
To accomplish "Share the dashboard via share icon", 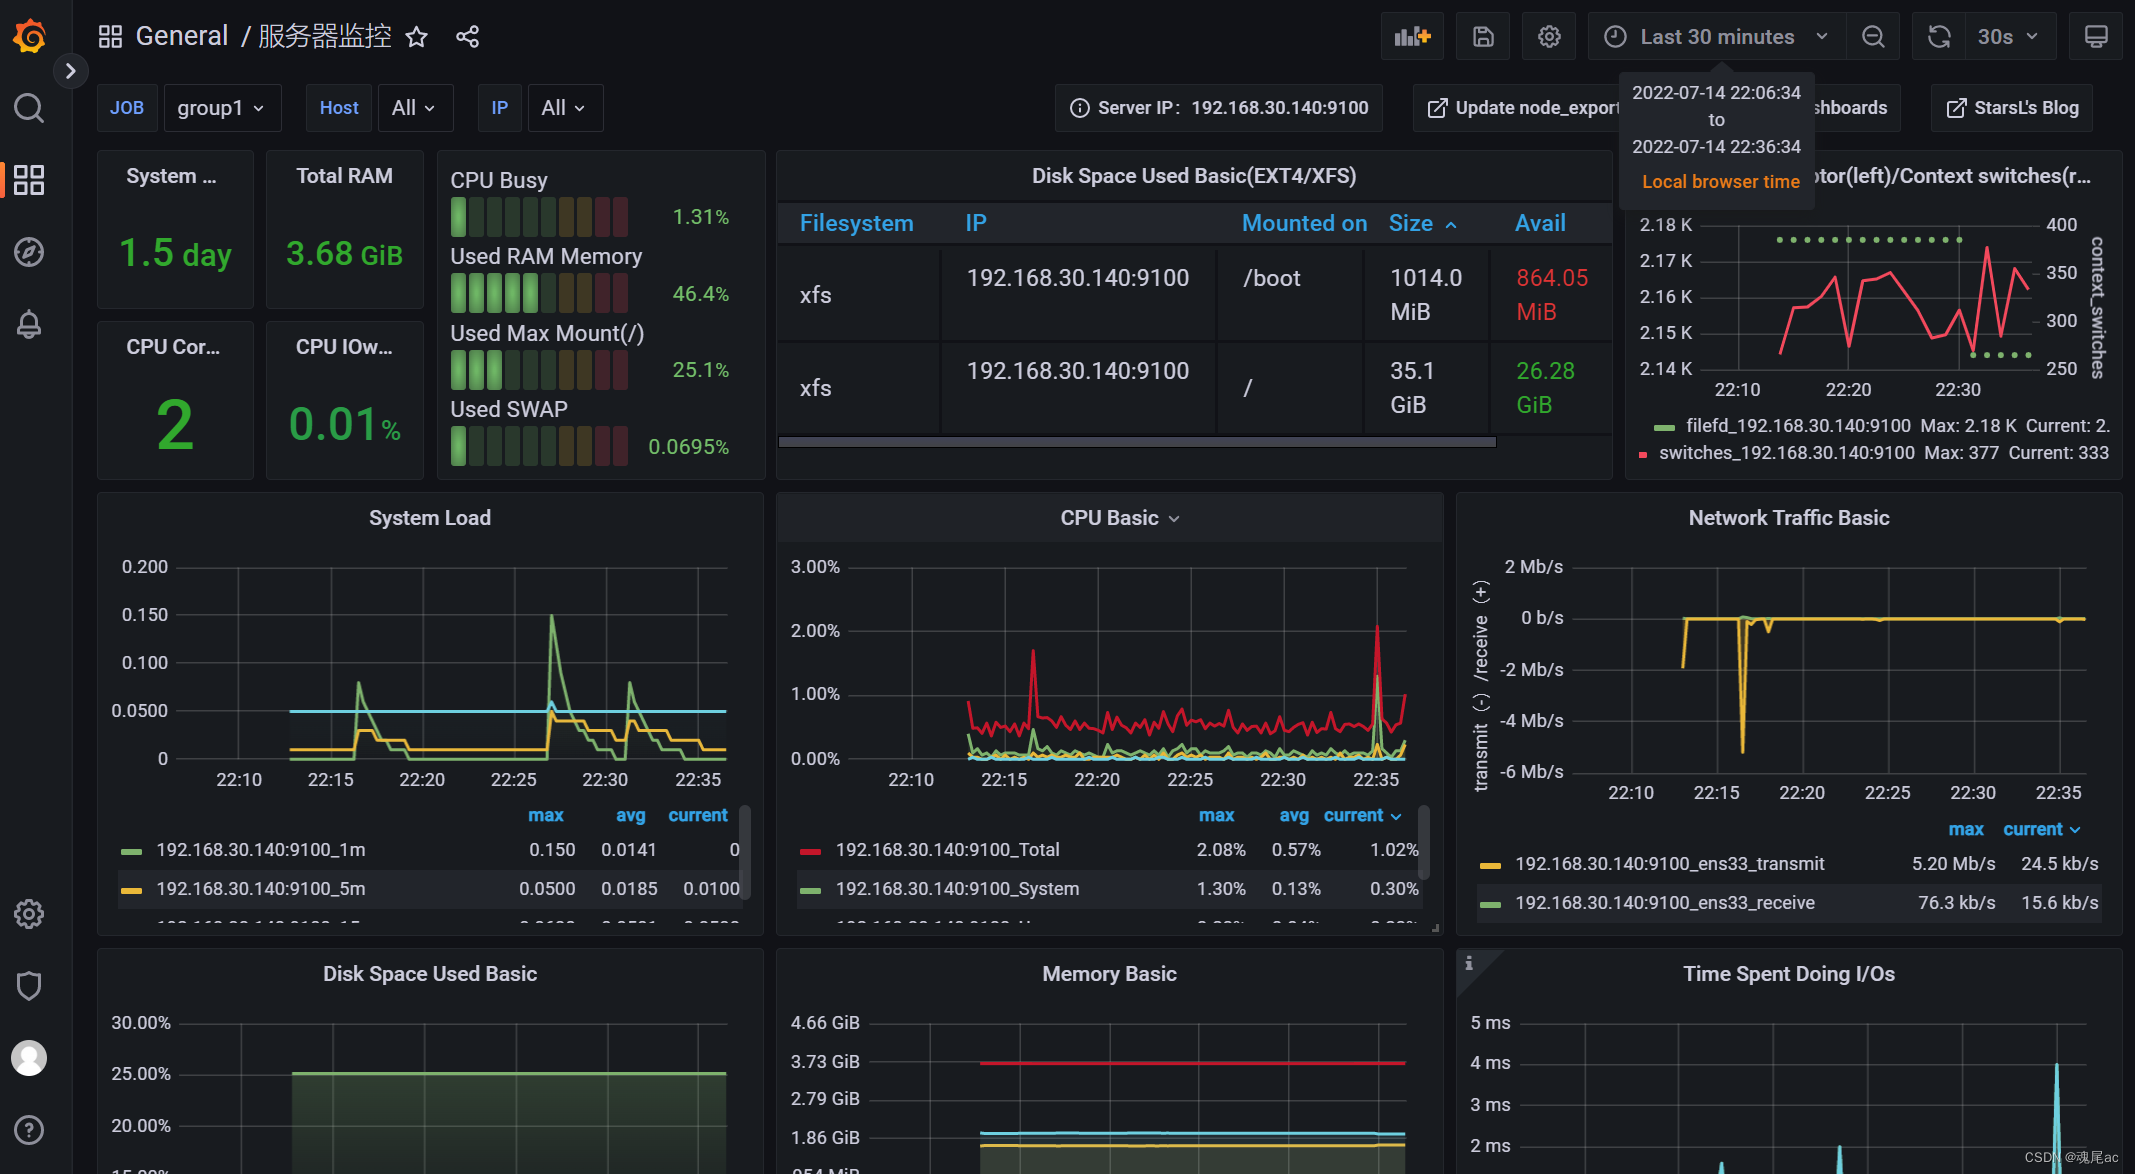I will [467, 37].
